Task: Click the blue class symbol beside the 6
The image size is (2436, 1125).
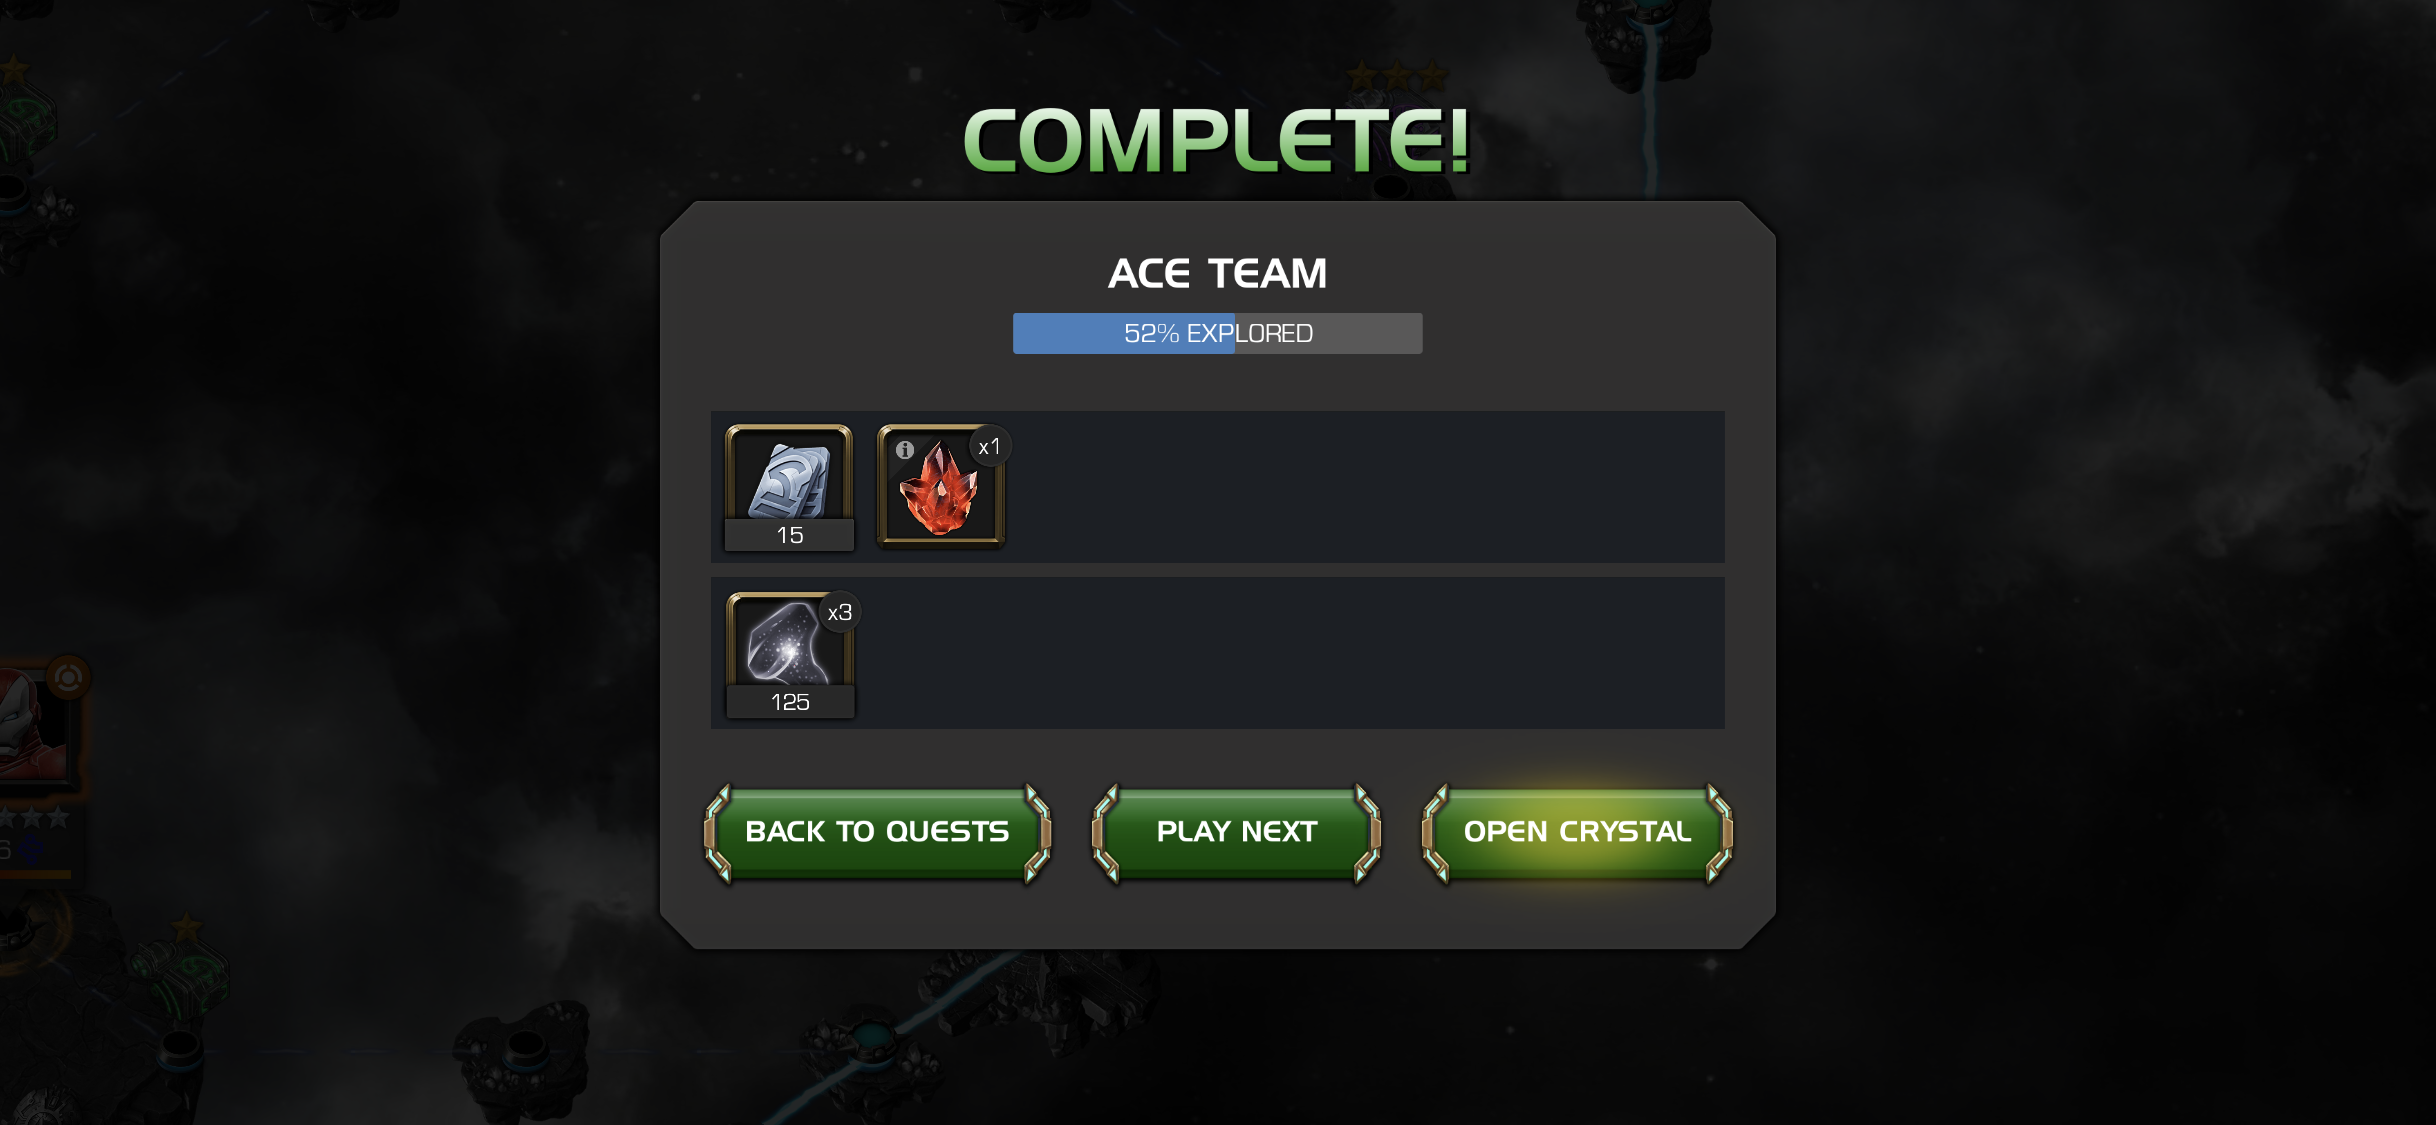Action: tap(31, 850)
